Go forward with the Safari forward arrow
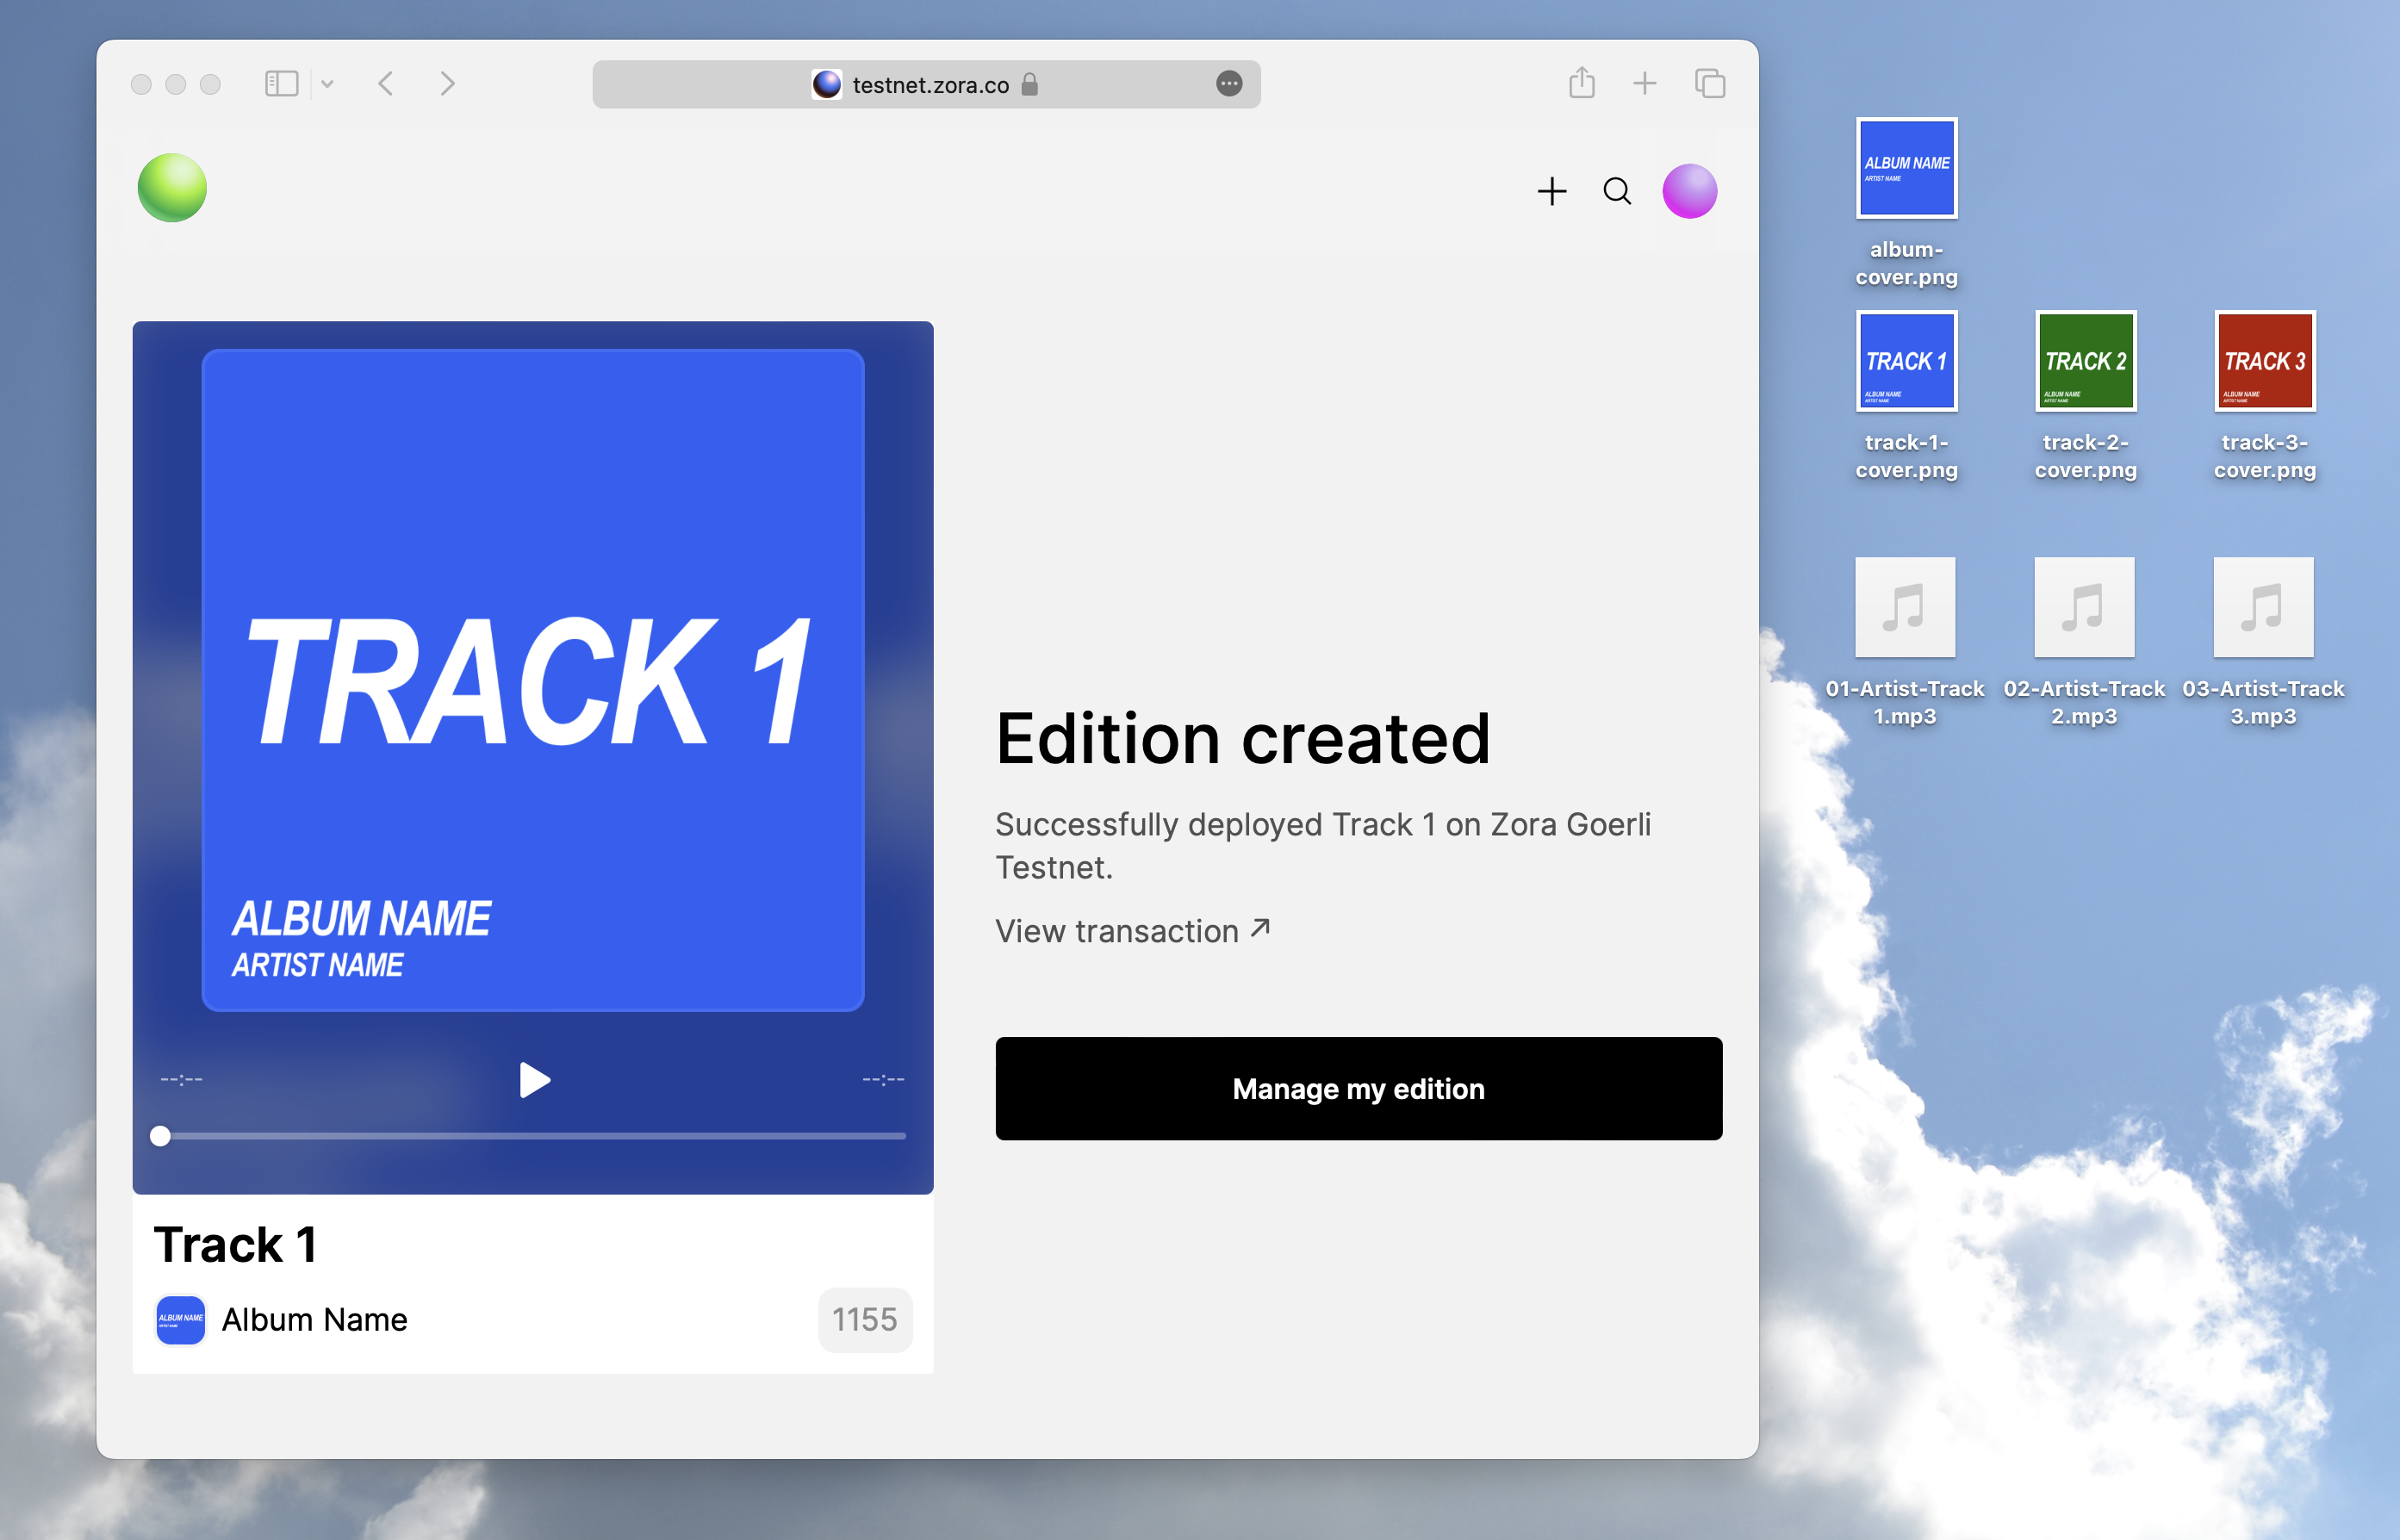Viewport: 2400px width, 1540px height. coord(447,84)
